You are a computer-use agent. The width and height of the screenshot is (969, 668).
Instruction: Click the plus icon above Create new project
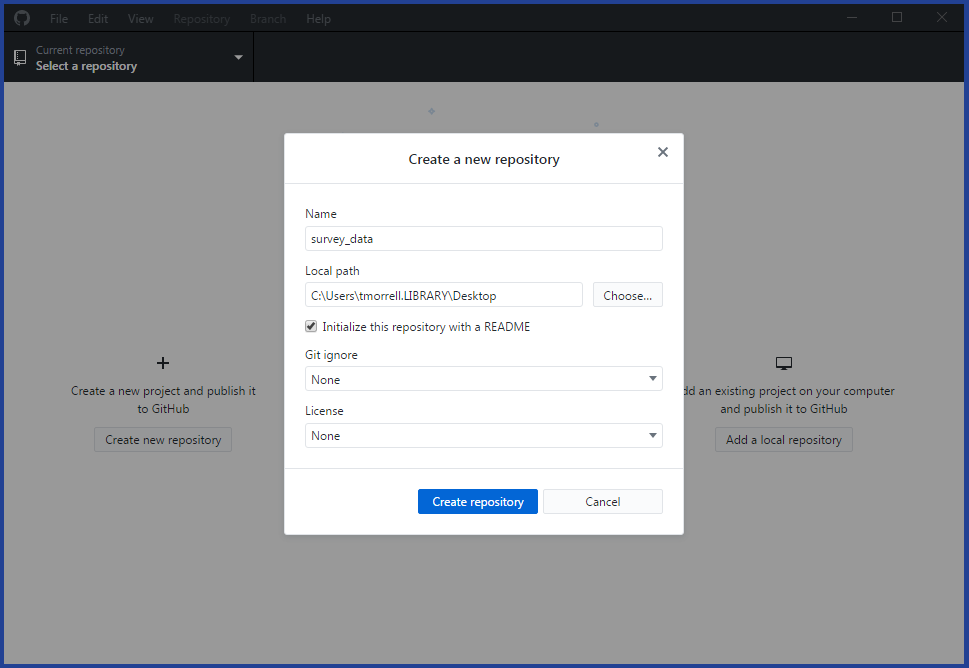(x=163, y=363)
